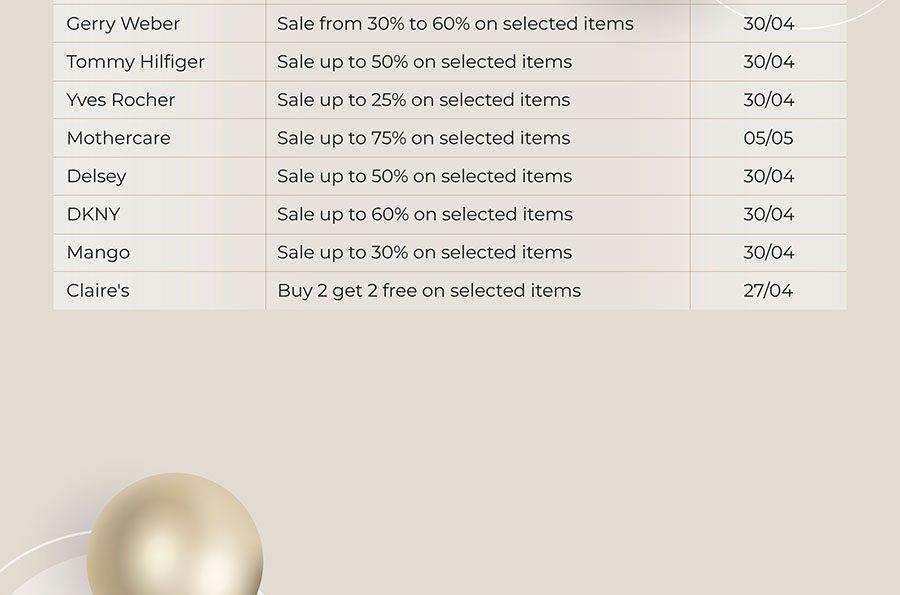Click the 05/05 end date

[768, 138]
